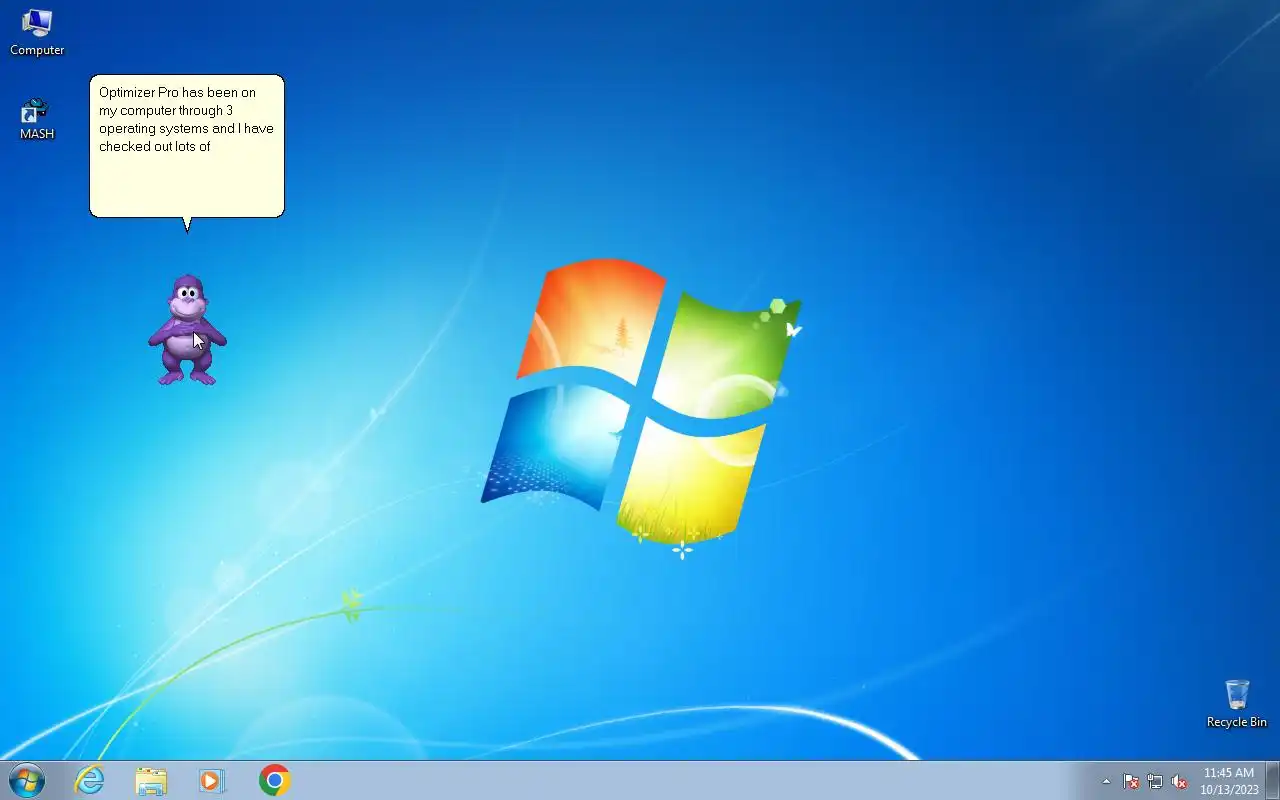1280x800 pixels.
Task: Select the Recycle Bin icon
Action: 1237,704
